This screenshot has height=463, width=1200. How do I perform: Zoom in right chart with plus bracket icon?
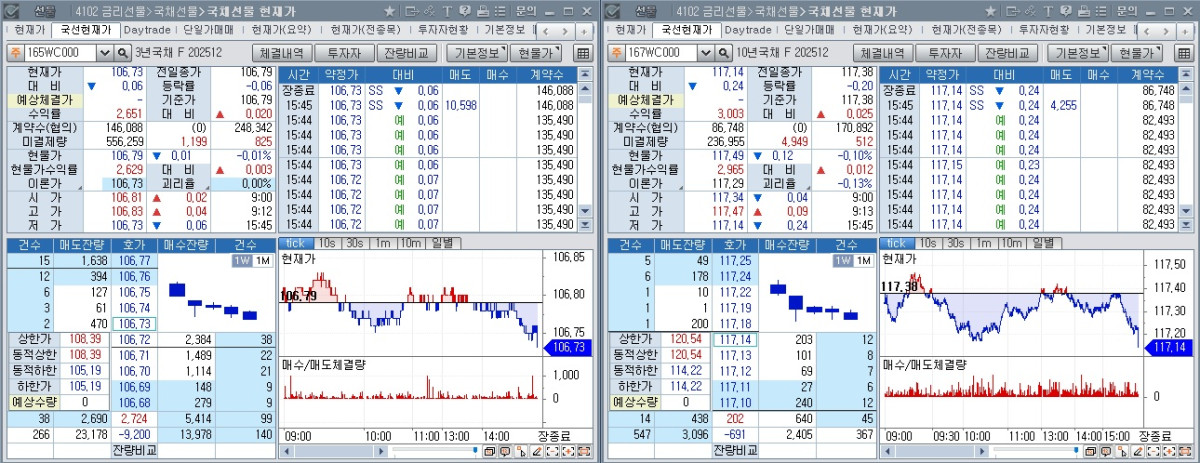[x=1169, y=452]
